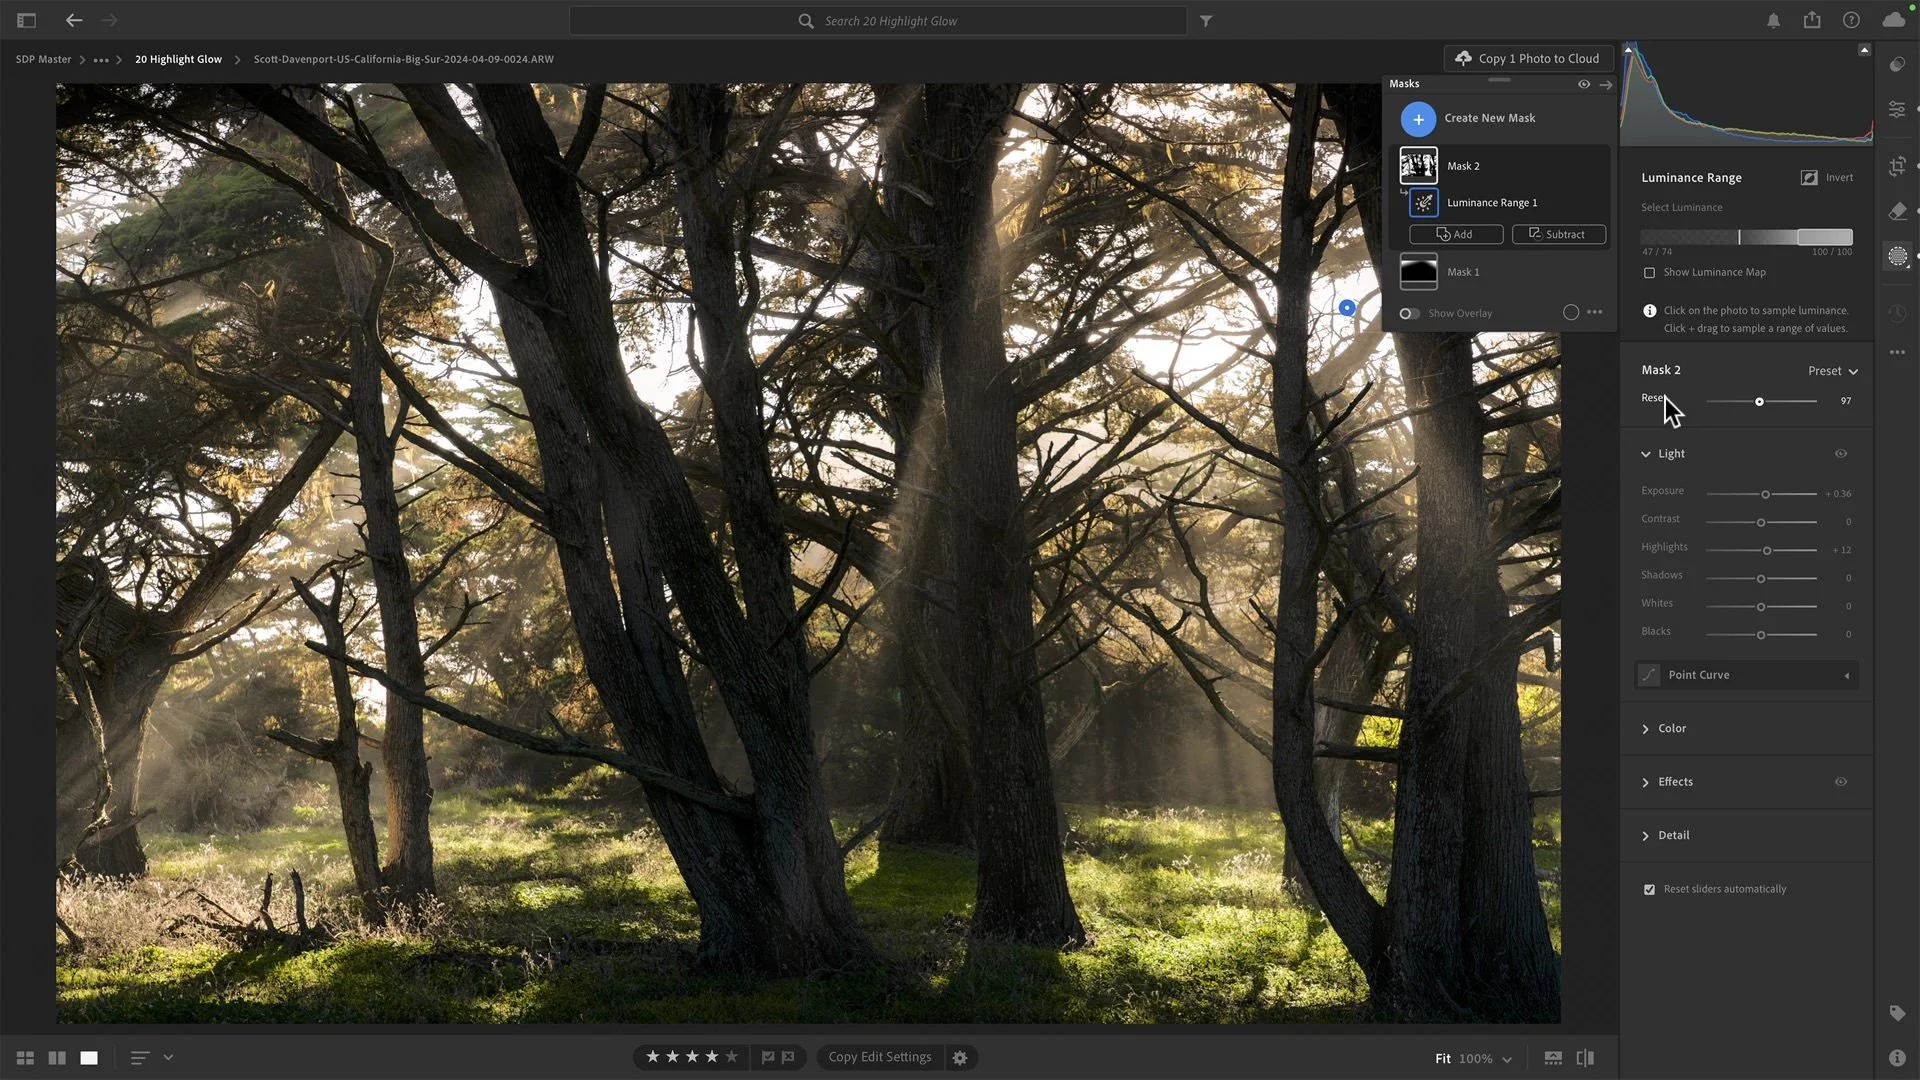Select the Healing eraser tool icon
Image resolution: width=1920 pixels, height=1080 pixels.
pos(1897,211)
